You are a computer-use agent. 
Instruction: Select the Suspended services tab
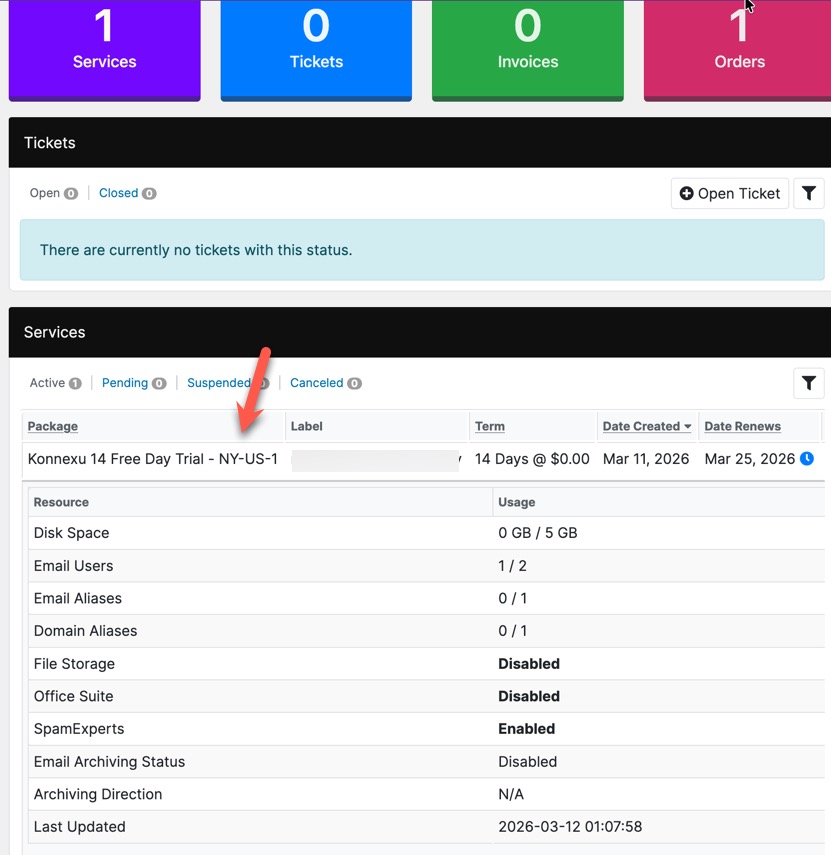pos(219,383)
